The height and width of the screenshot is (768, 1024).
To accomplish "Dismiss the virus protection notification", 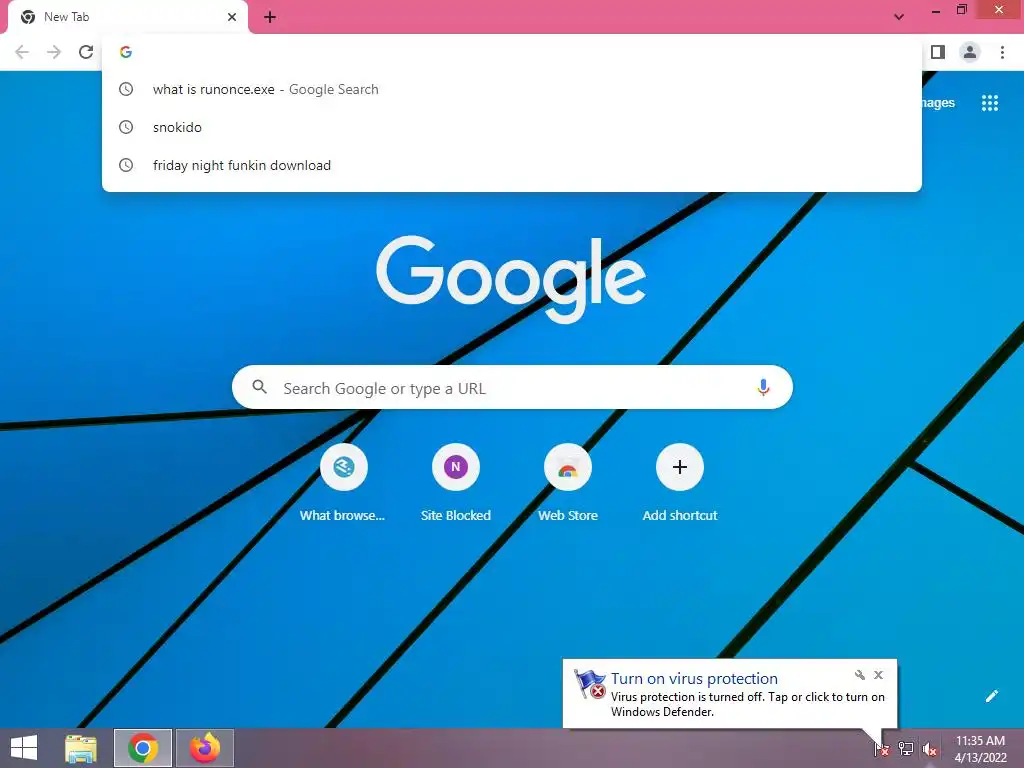I will 878,675.
